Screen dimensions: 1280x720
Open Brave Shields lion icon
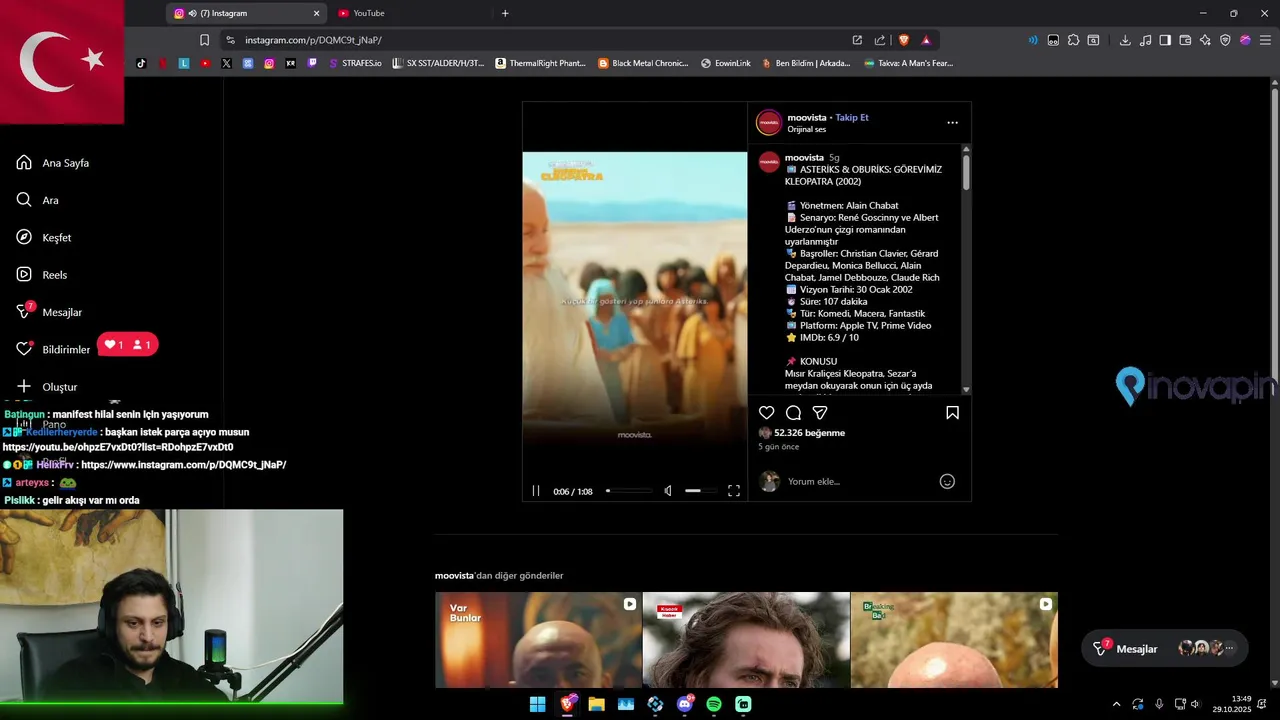[x=904, y=40]
